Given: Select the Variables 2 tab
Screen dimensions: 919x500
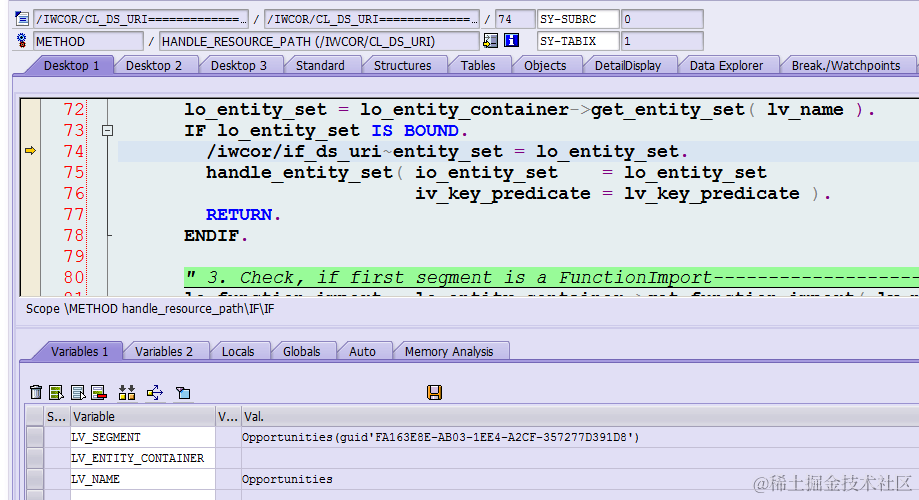Looking at the screenshot, I should click(164, 352).
